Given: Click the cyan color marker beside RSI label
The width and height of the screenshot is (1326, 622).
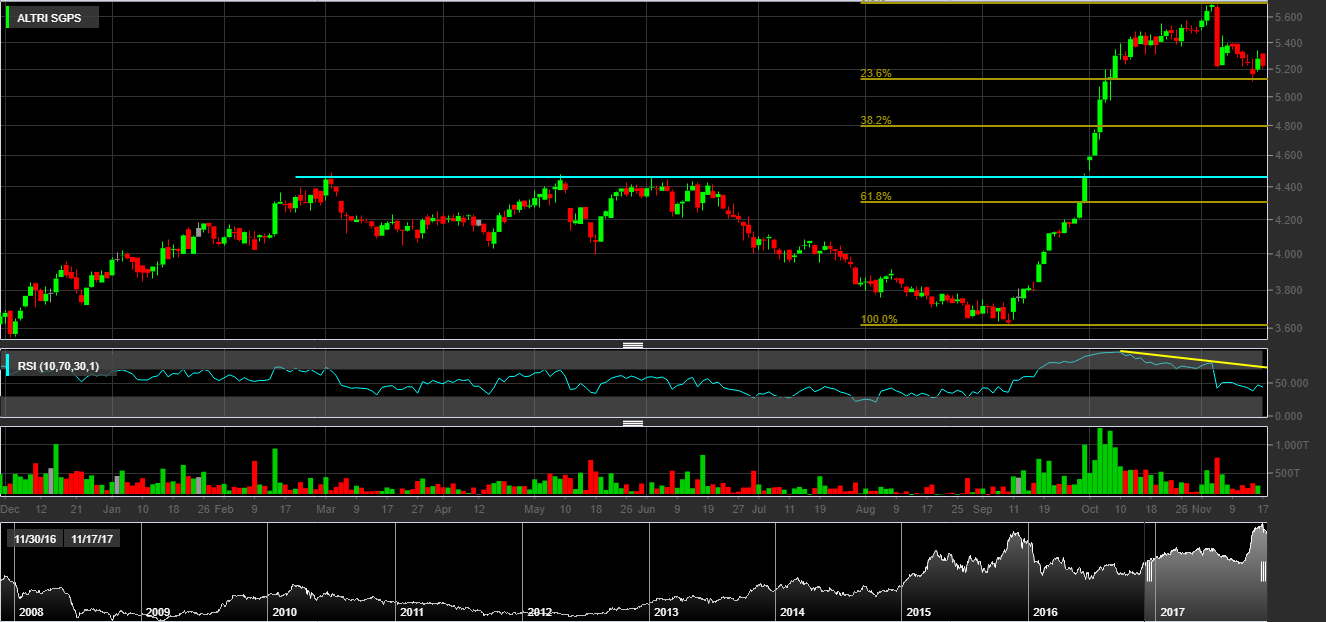Looking at the screenshot, I should tap(9, 366).
